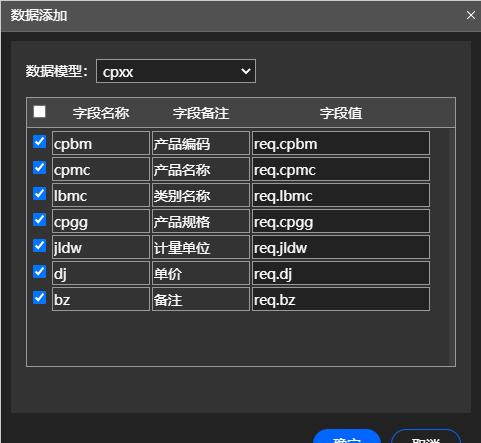Image resolution: width=481 pixels, height=443 pixels.
Task: Click the 取消 cancel button
Action: click(x=426, y=436)
